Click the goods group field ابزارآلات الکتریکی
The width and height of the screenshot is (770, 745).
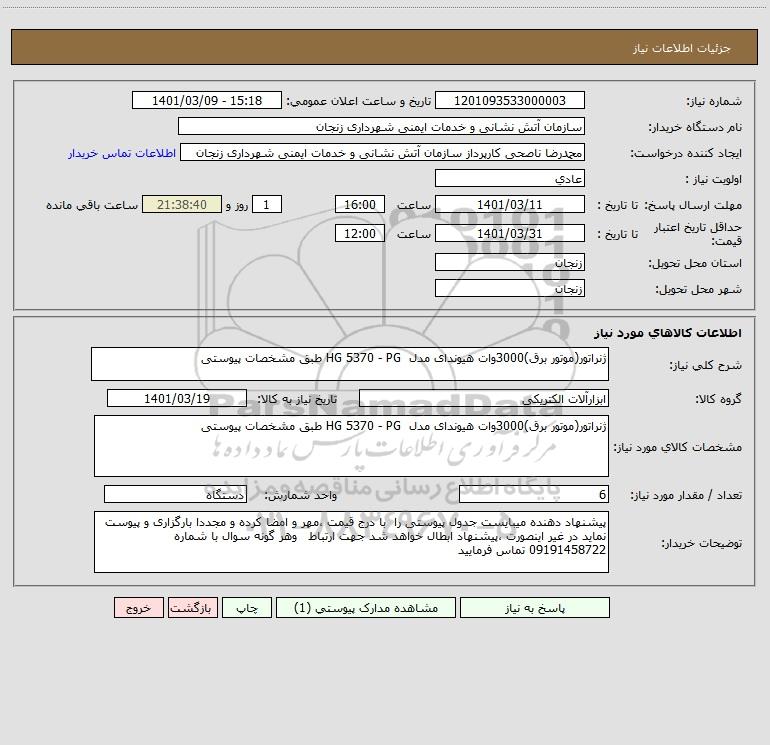(x=484, y=398)
